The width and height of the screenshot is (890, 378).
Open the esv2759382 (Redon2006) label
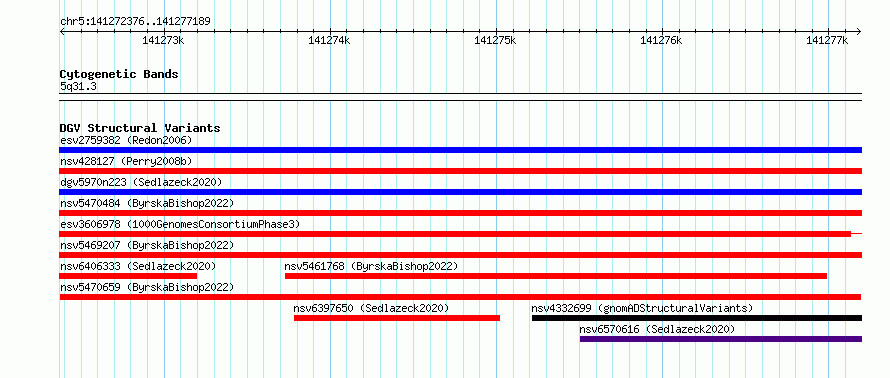tap(126, 140)
